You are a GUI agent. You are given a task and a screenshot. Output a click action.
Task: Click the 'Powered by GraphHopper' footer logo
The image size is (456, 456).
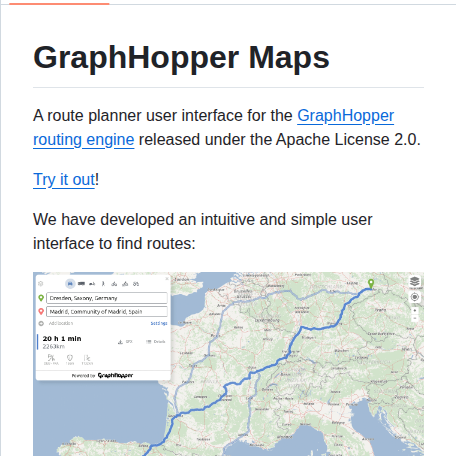point(102,375)
